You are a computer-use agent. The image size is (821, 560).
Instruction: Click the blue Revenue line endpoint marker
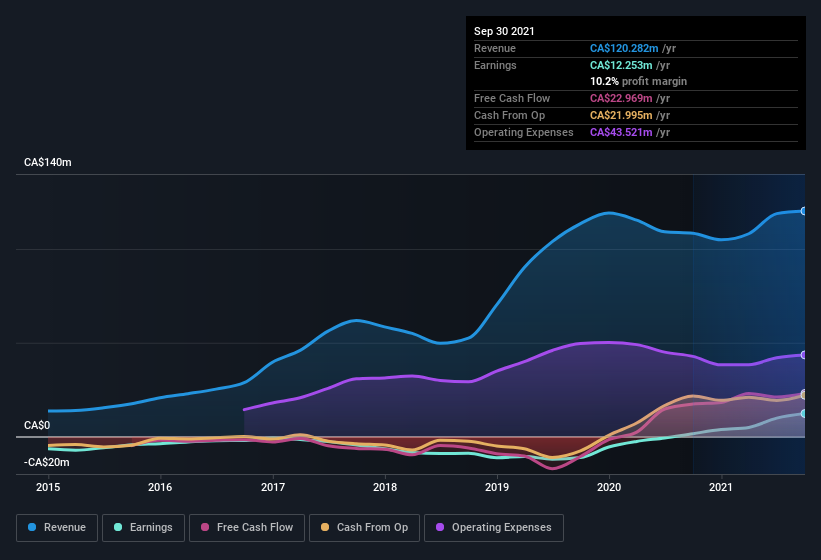click(x=804, y=211)
